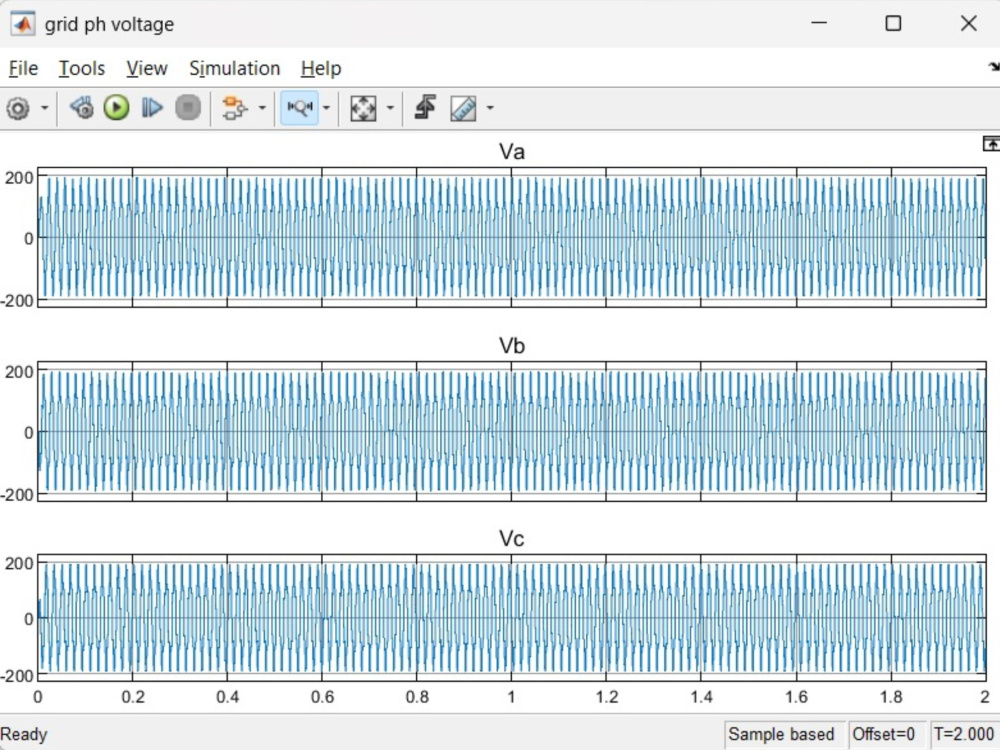Close the grid ph voltage window
The width and height of the screenshot is (1000, 750).
969,24
